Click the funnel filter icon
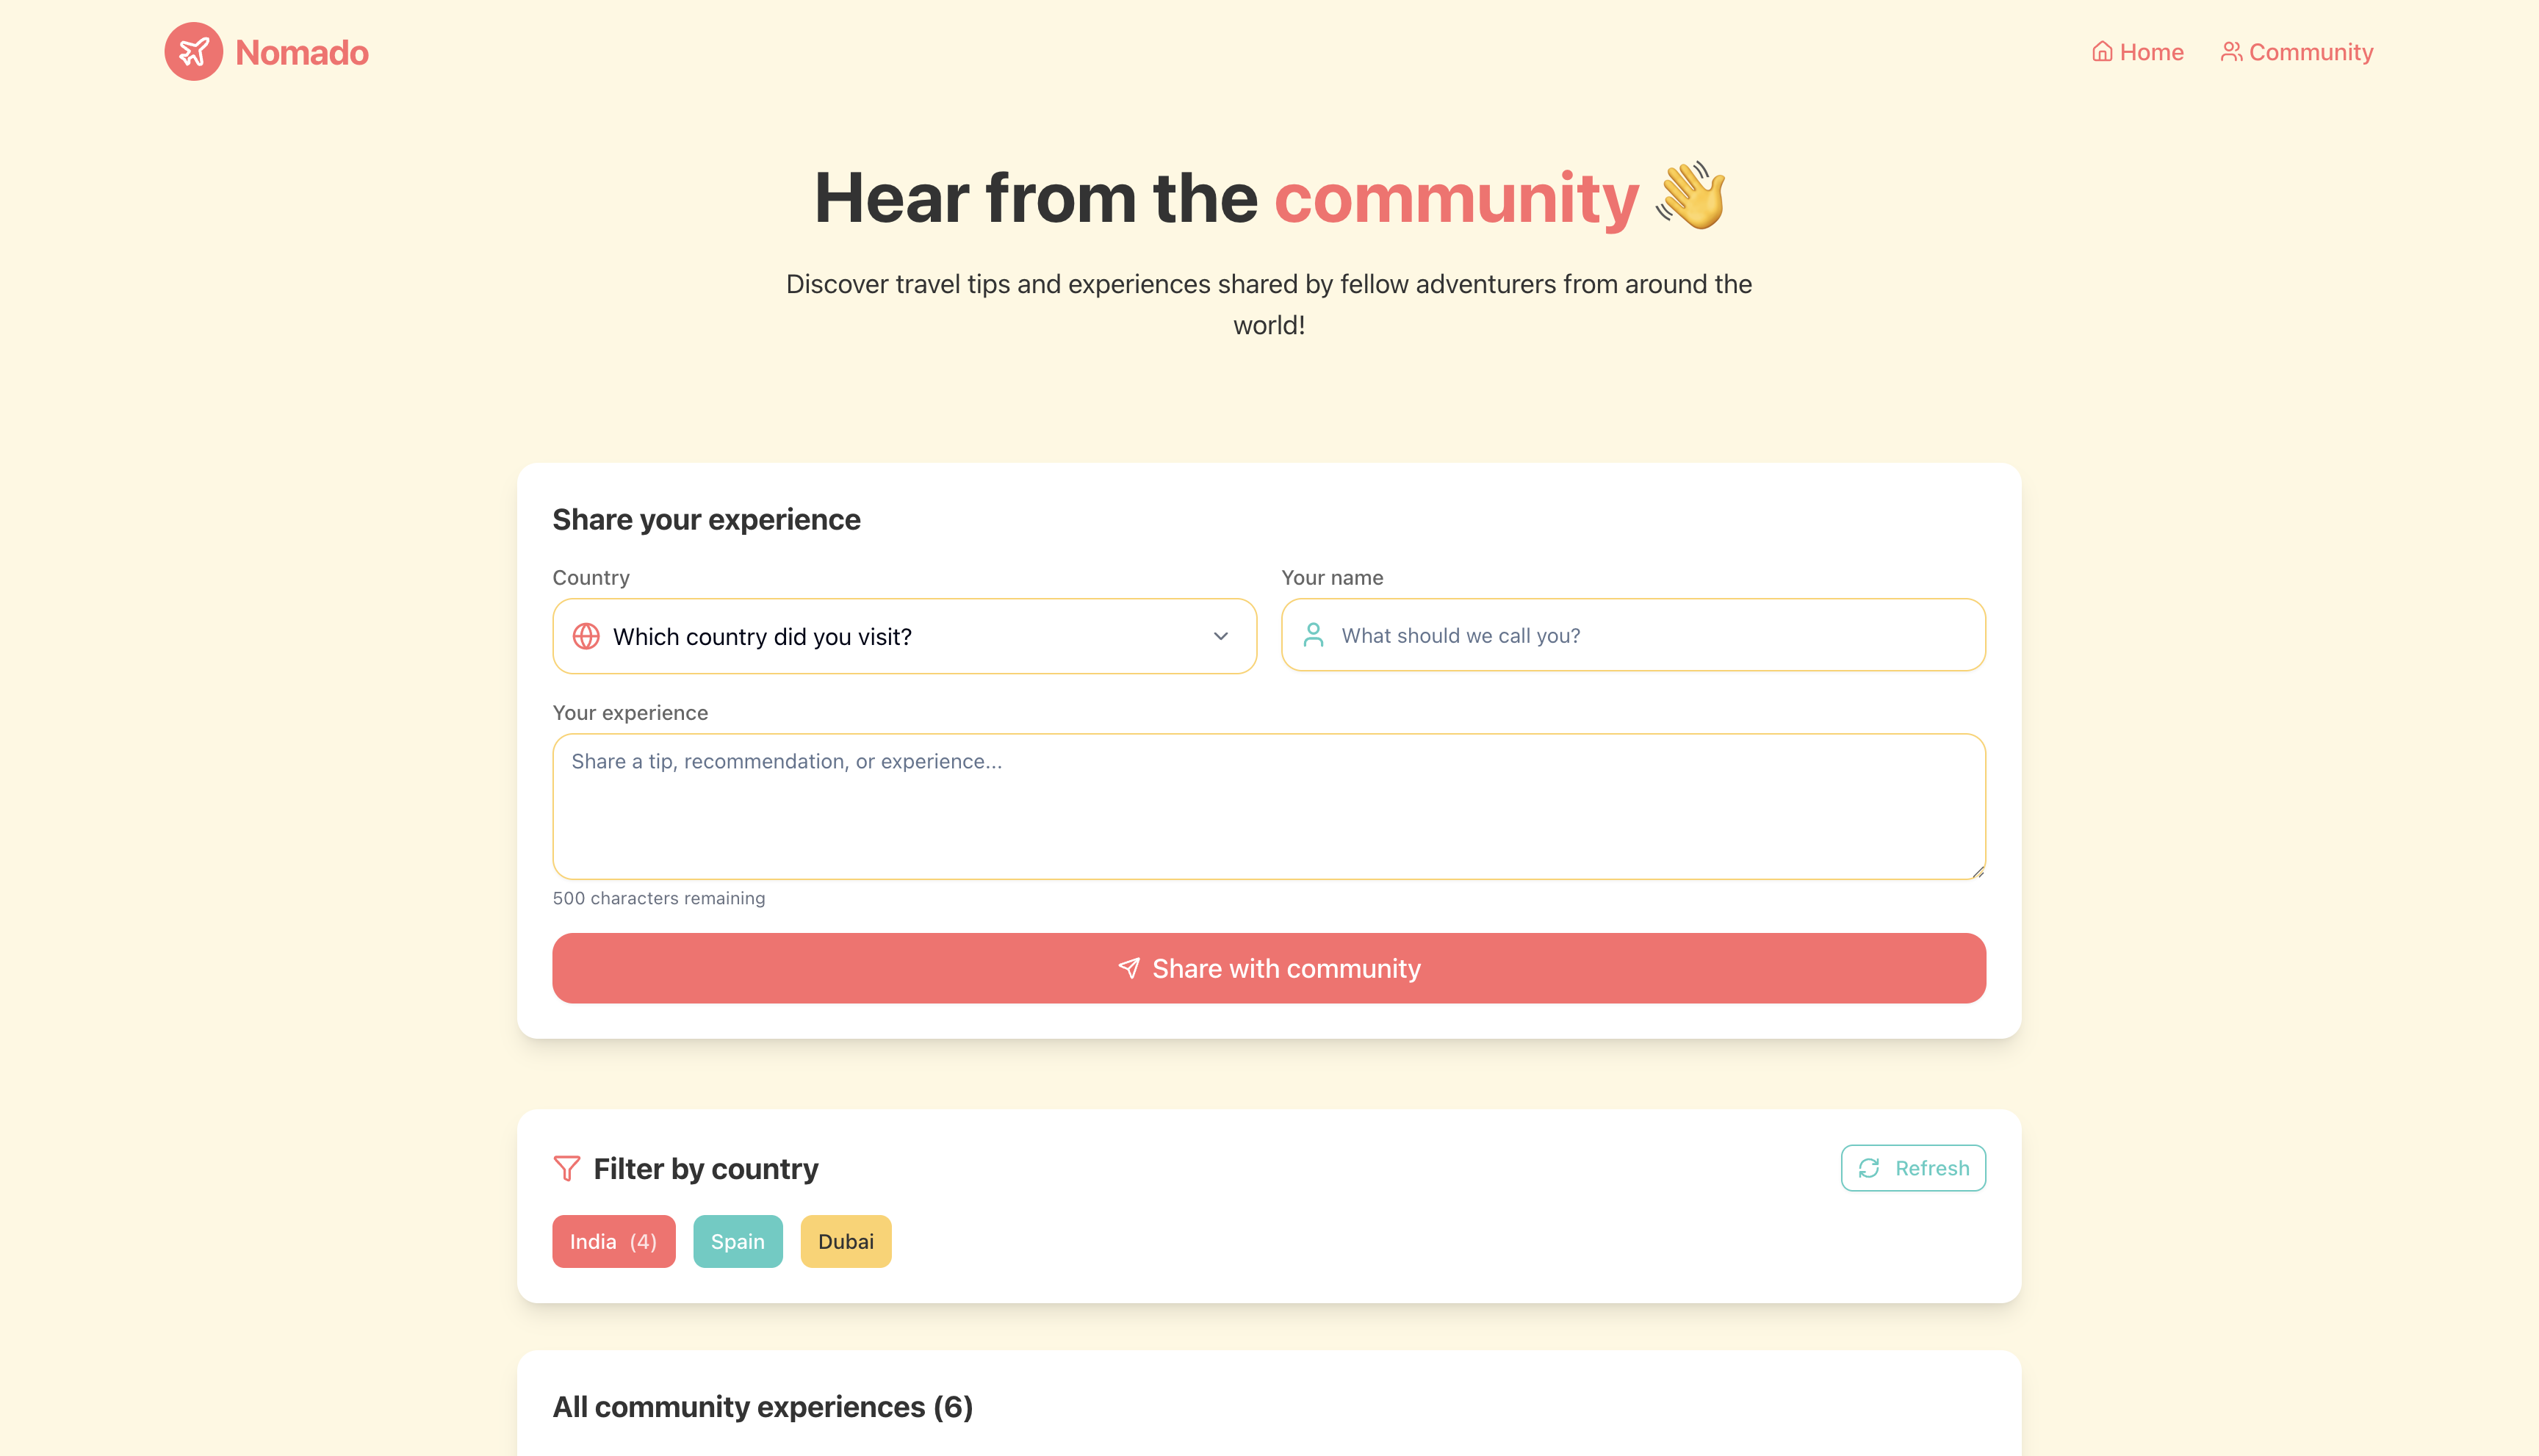Viewport: 2539px width, 1456px height. [x=566, y=1168]
